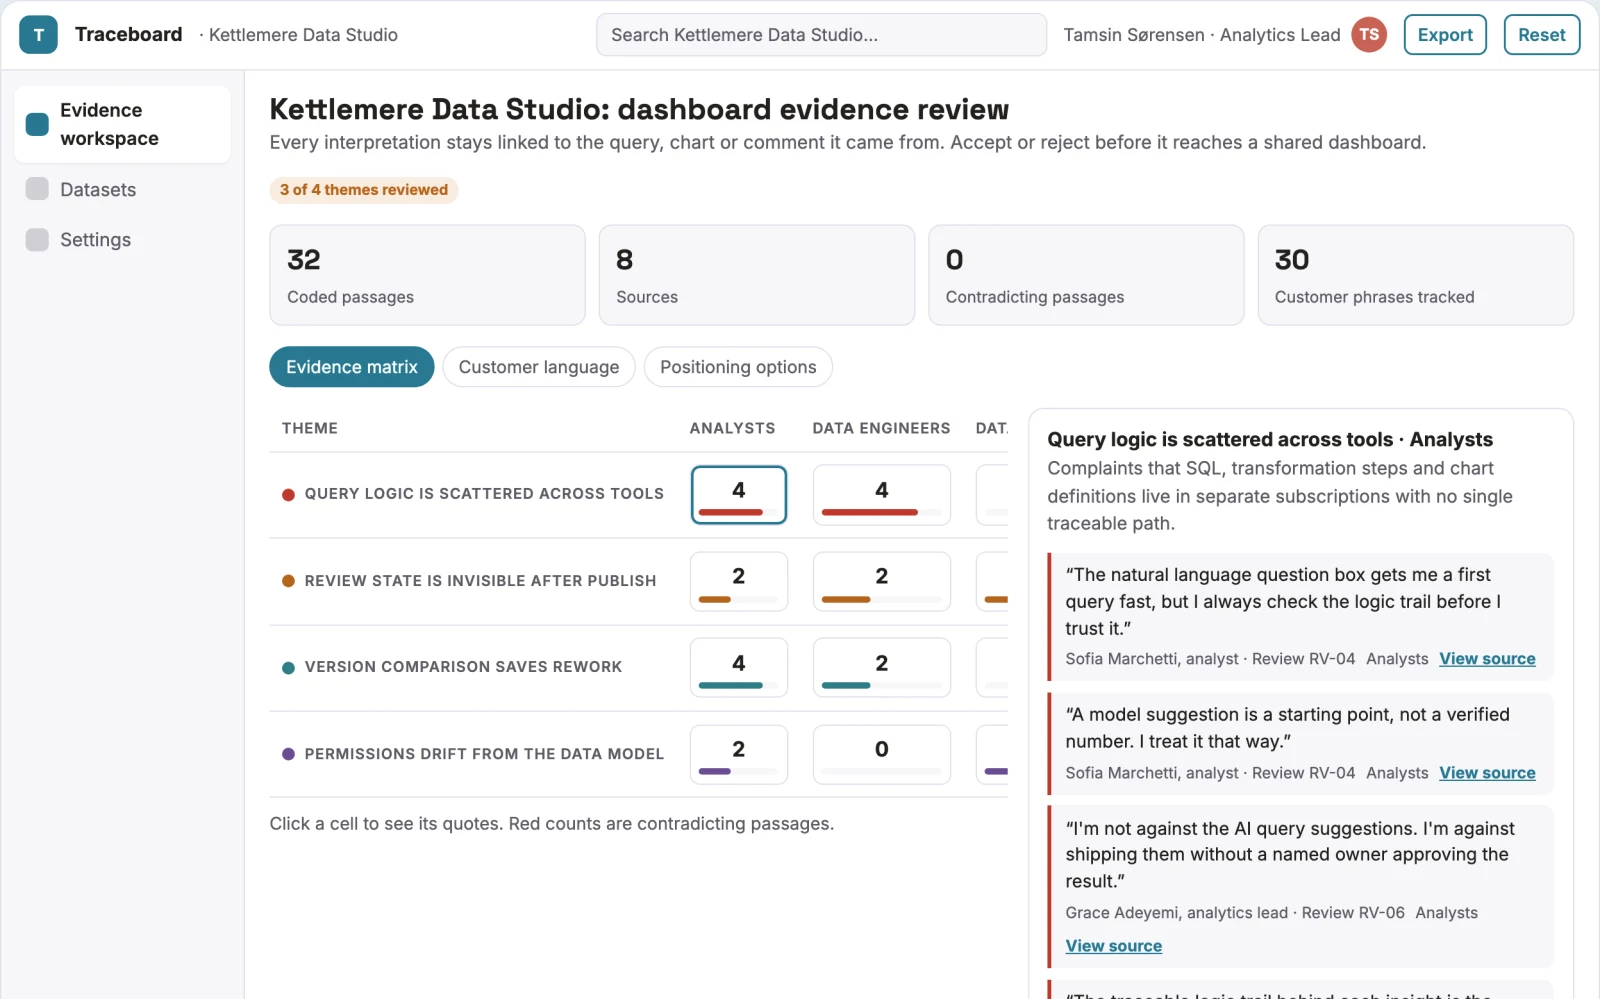1600x999 pixels.
Task: Click the Analysts column header
Action: tap(732, 428)
